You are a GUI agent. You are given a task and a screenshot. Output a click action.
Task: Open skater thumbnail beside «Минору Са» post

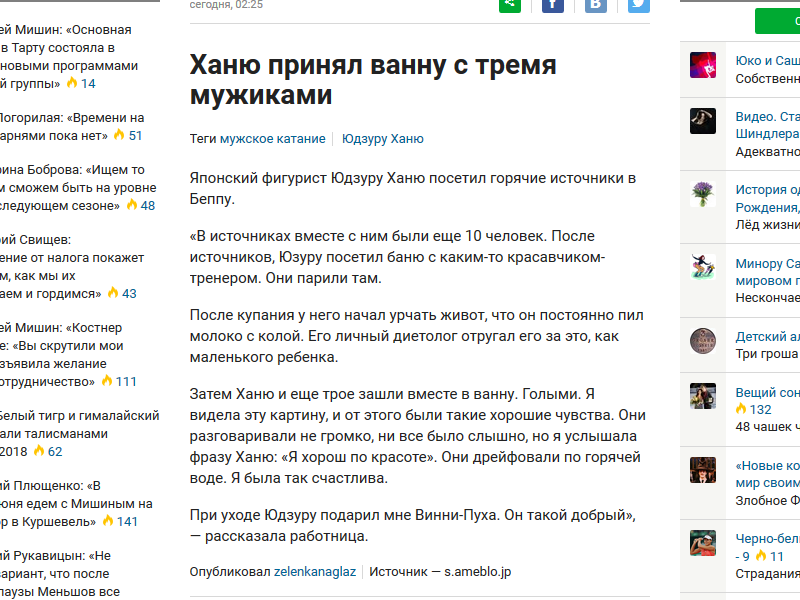pyautogui.click(x=703, y=267)
